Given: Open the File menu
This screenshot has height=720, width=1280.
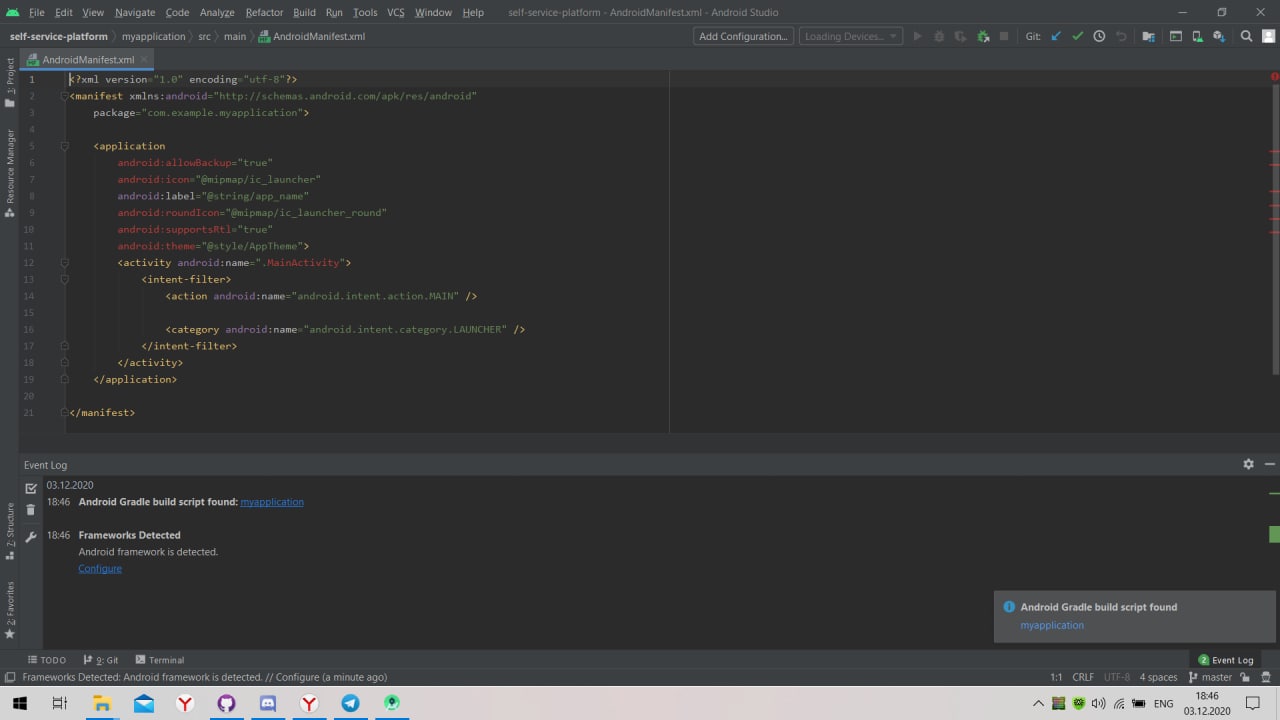Looking at the screenshot, I should click(37, 12).
